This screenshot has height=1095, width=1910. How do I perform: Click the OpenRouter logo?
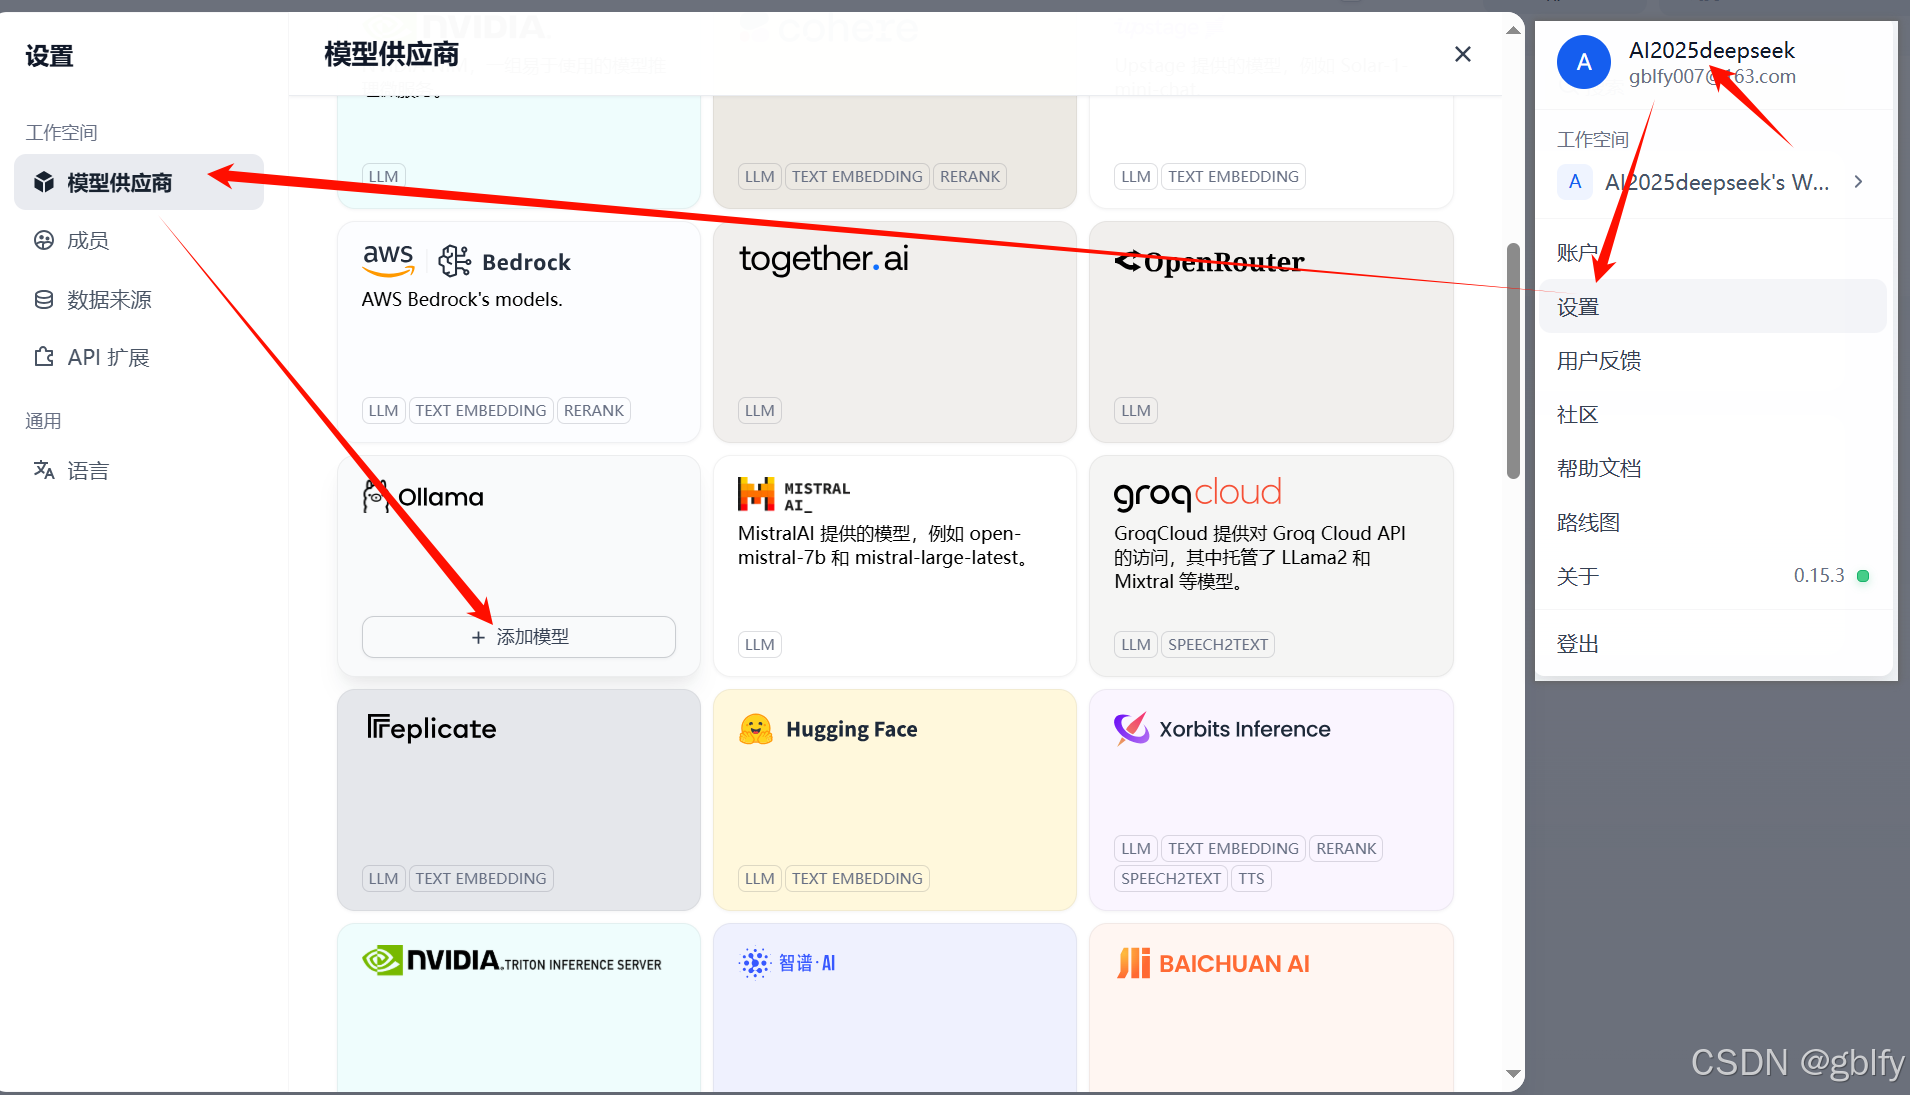point(1209,261)
